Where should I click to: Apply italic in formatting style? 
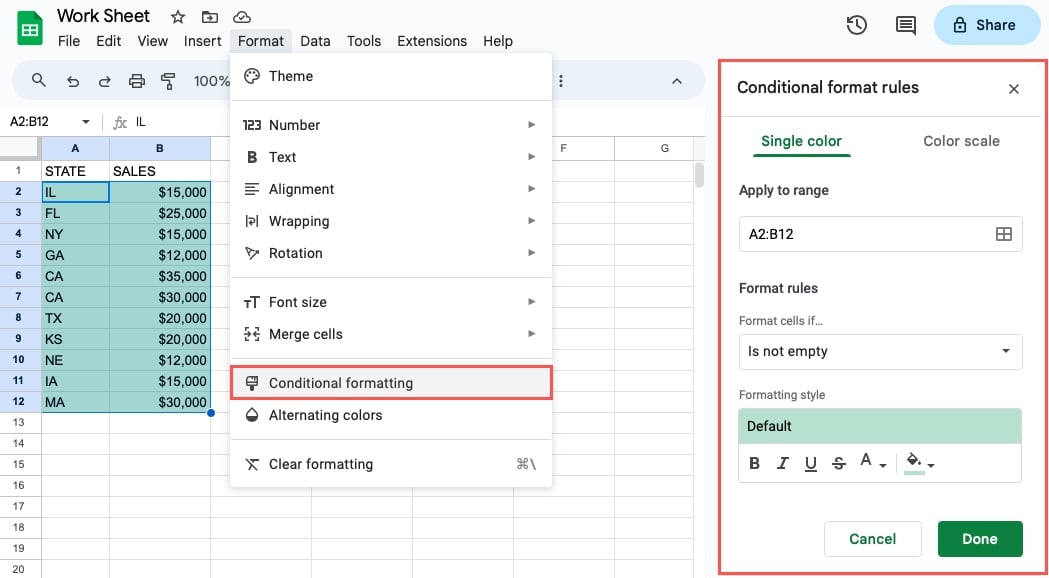pos(782,463)
